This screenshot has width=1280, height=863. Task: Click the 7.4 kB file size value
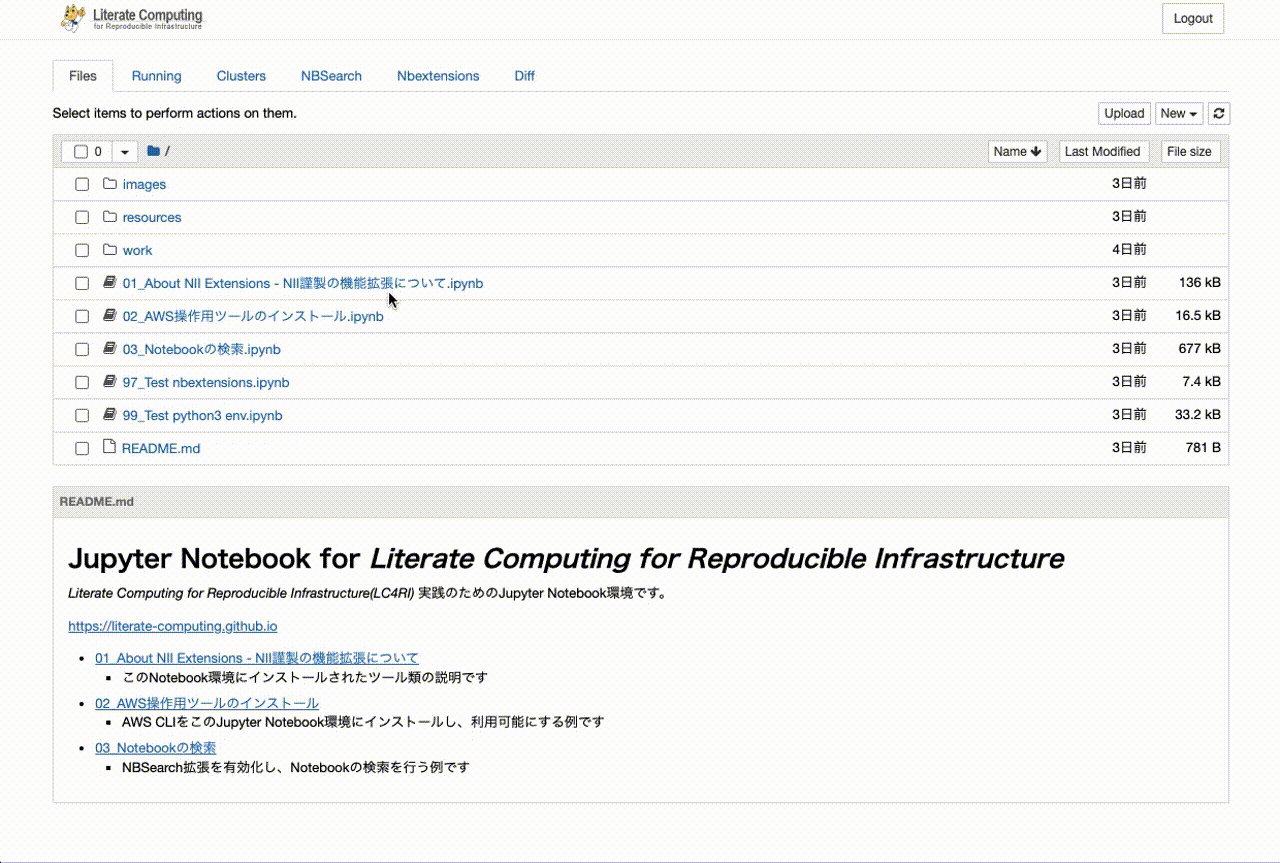tap(1201, 382)
